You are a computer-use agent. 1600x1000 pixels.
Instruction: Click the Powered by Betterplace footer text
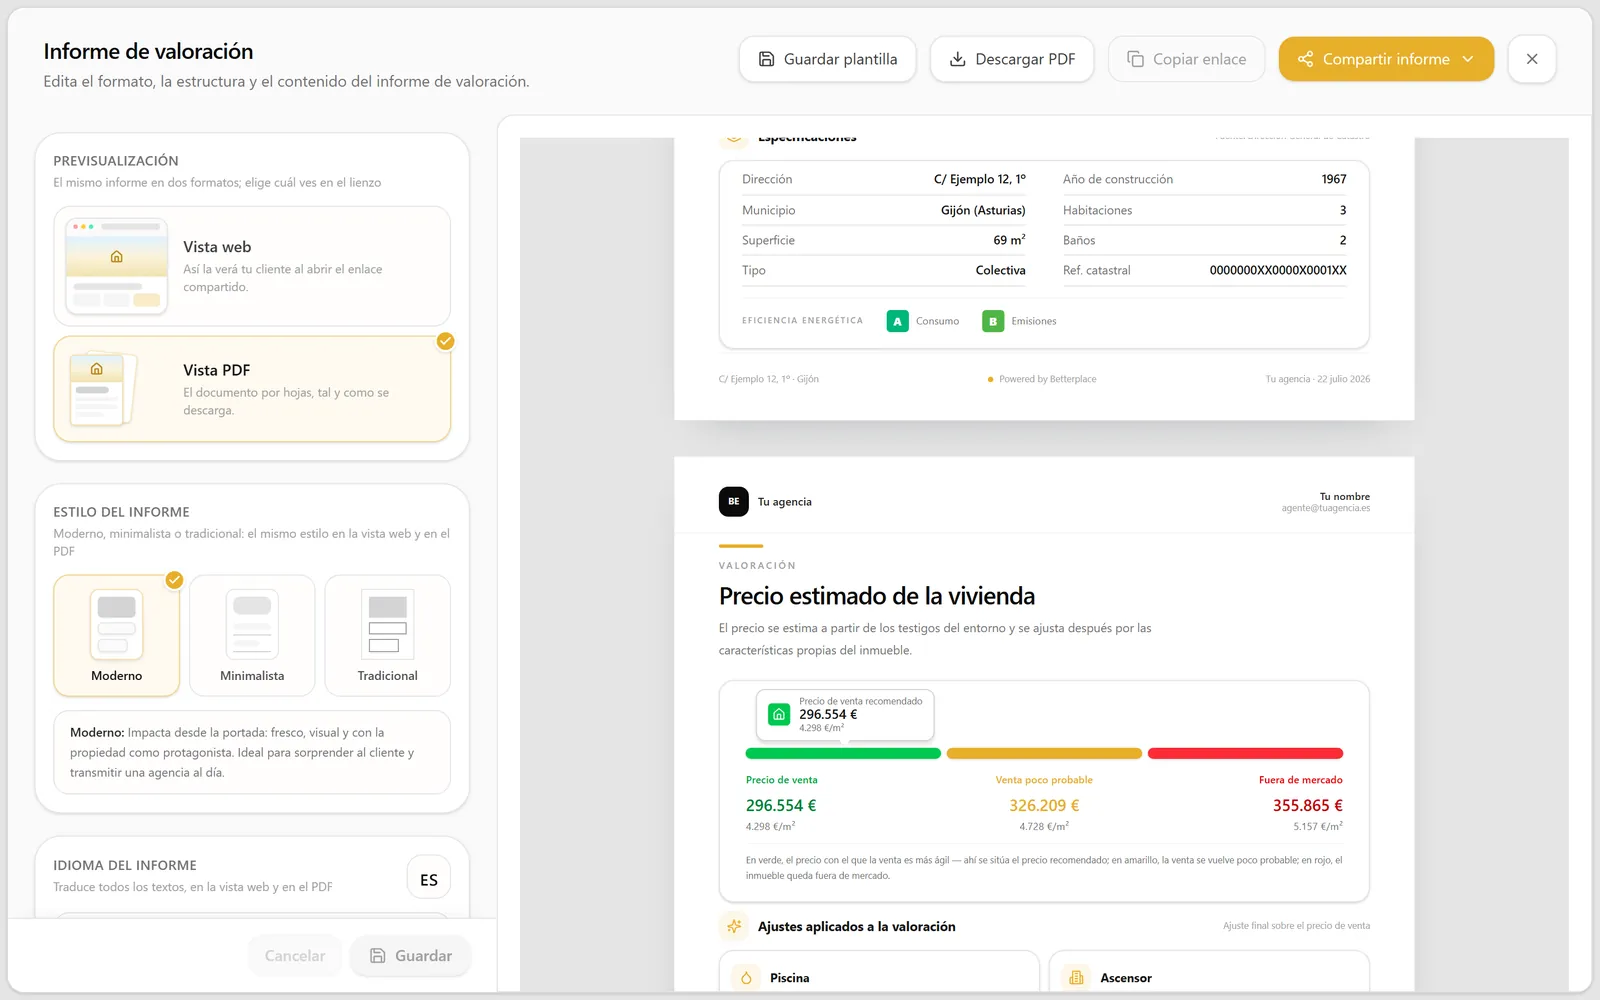point(1047,379)
